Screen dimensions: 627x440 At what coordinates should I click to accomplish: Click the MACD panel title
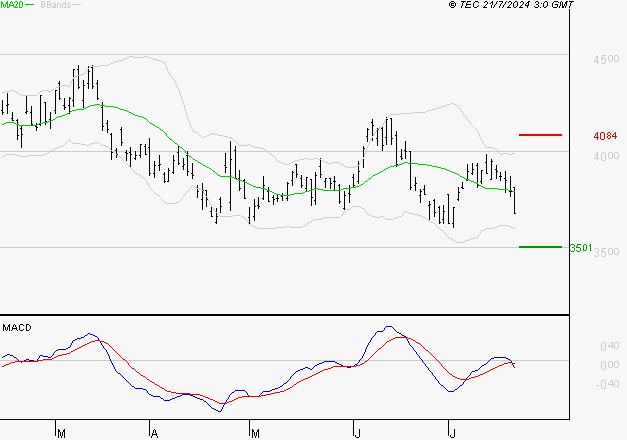tap(17, 328)
